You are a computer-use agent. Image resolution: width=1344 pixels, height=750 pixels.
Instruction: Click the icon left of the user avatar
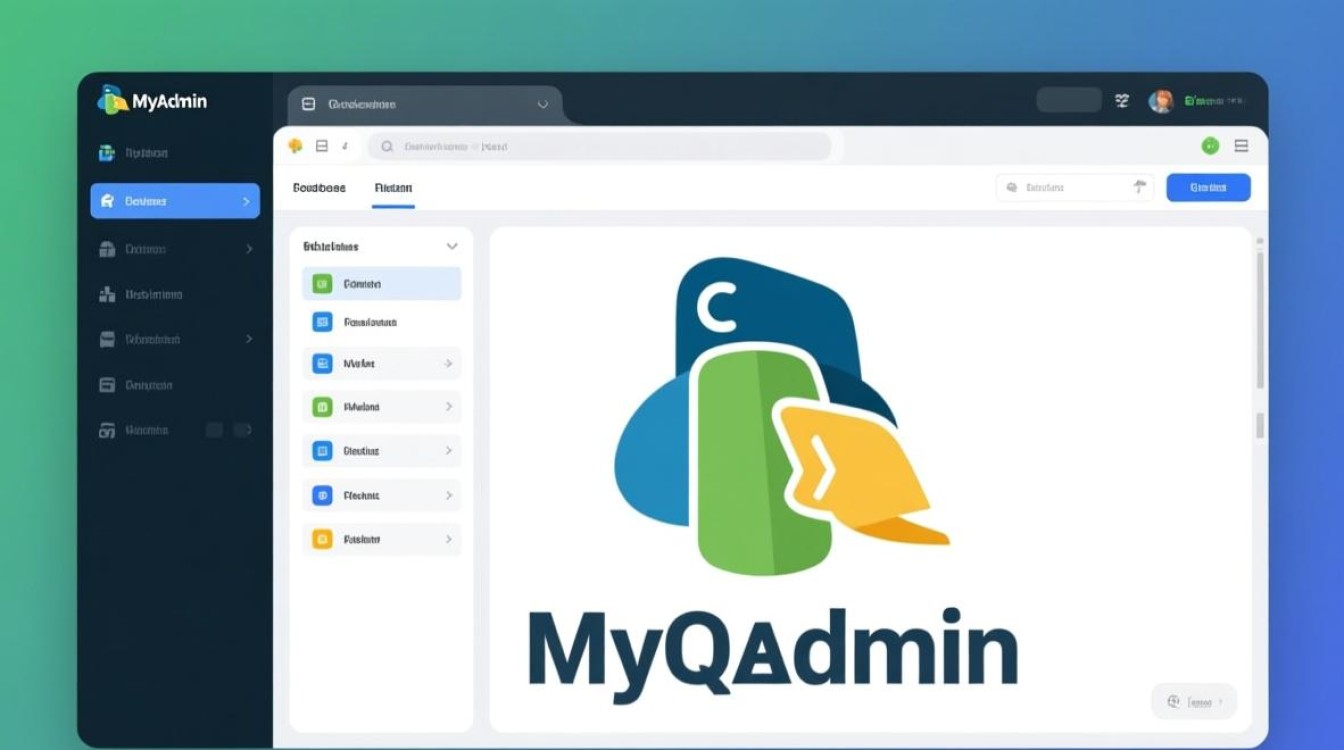1122,101
